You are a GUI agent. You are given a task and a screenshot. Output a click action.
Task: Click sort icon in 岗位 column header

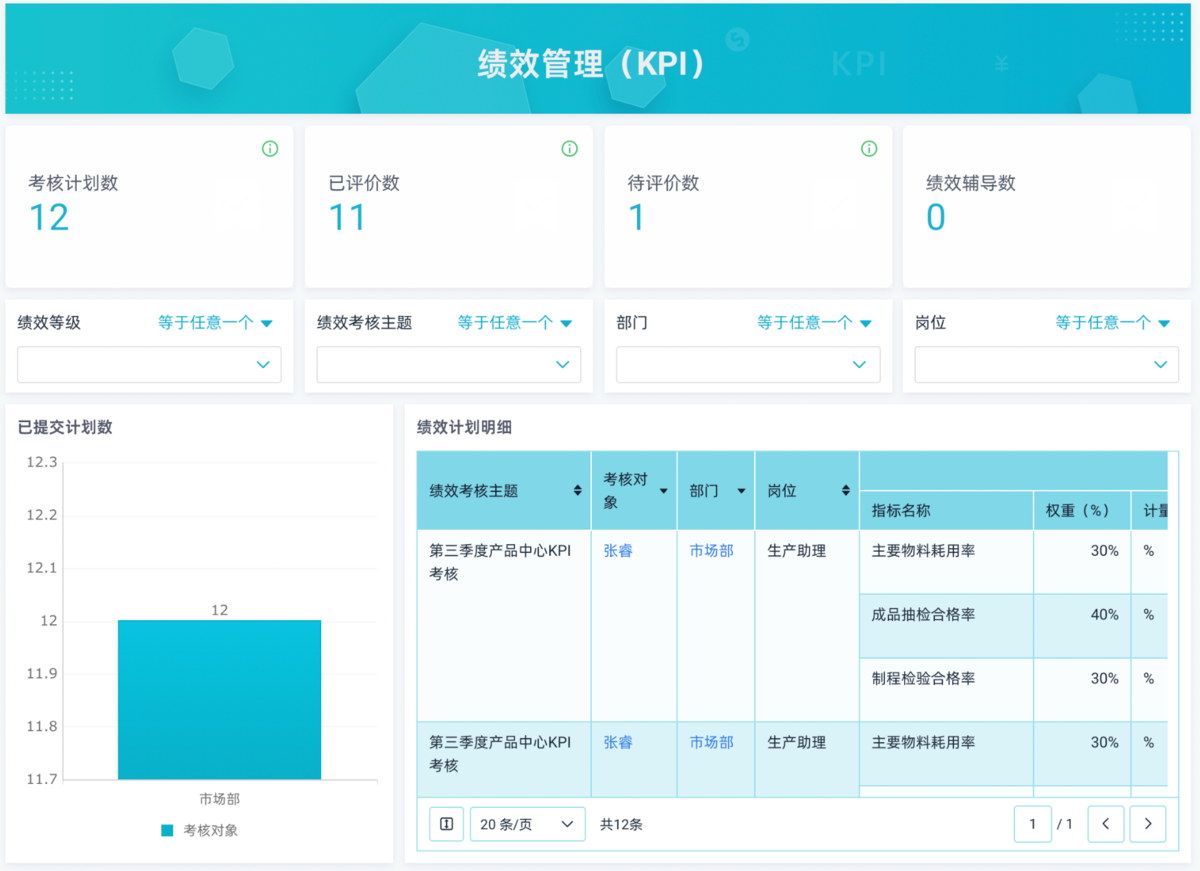point(846,491)
